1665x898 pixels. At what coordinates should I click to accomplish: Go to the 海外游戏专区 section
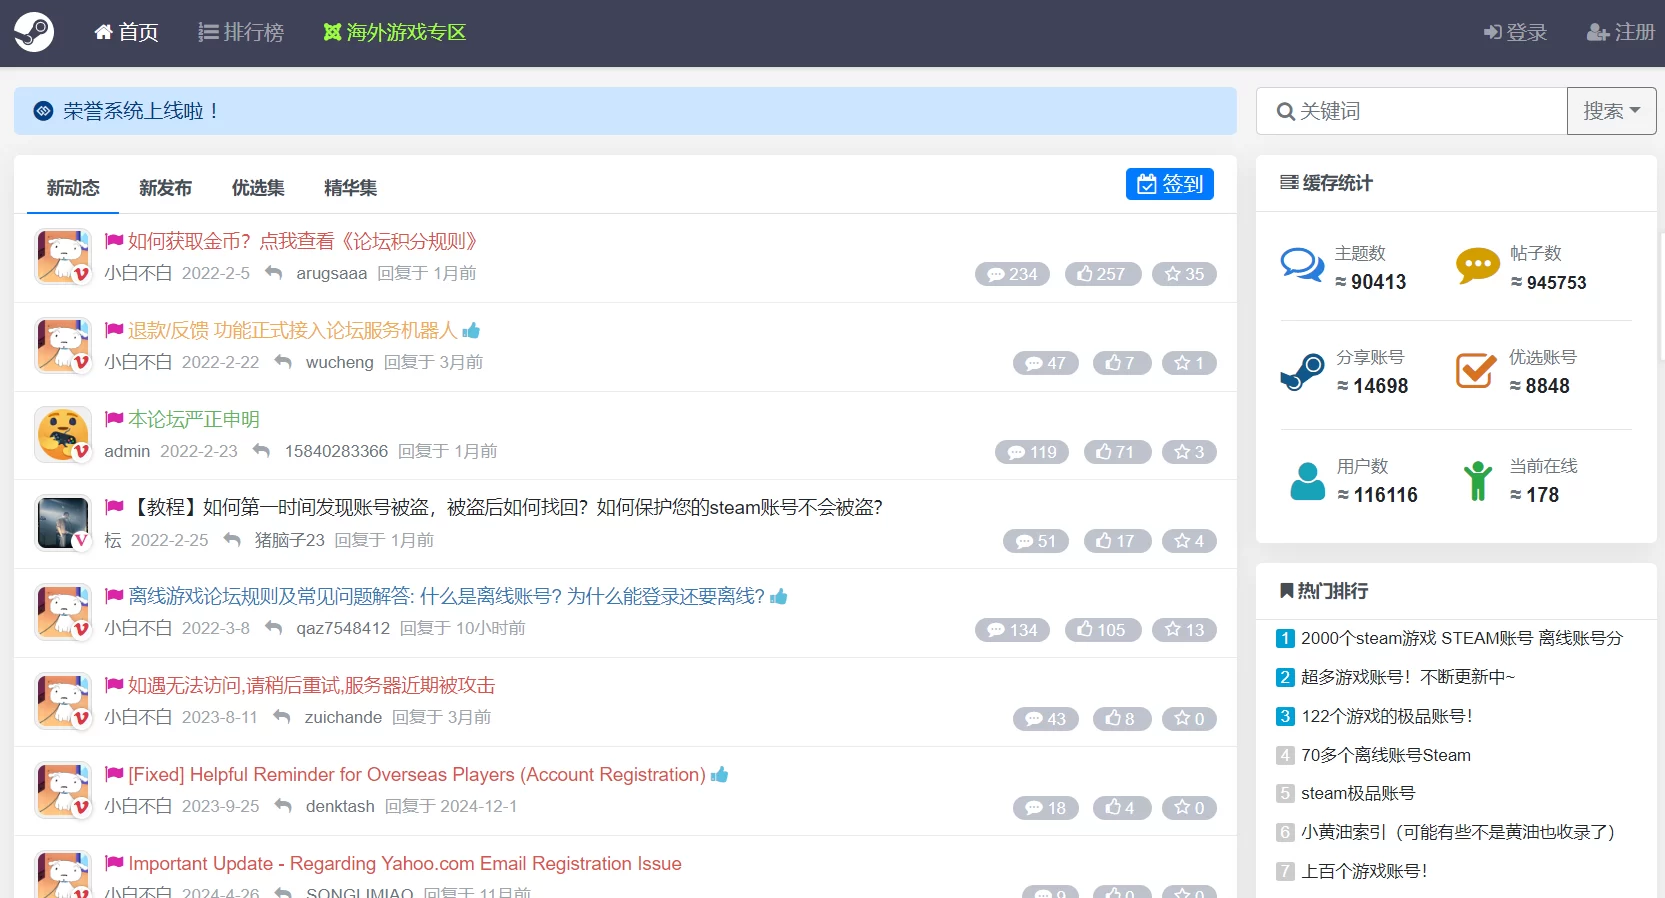pos(395,32)
